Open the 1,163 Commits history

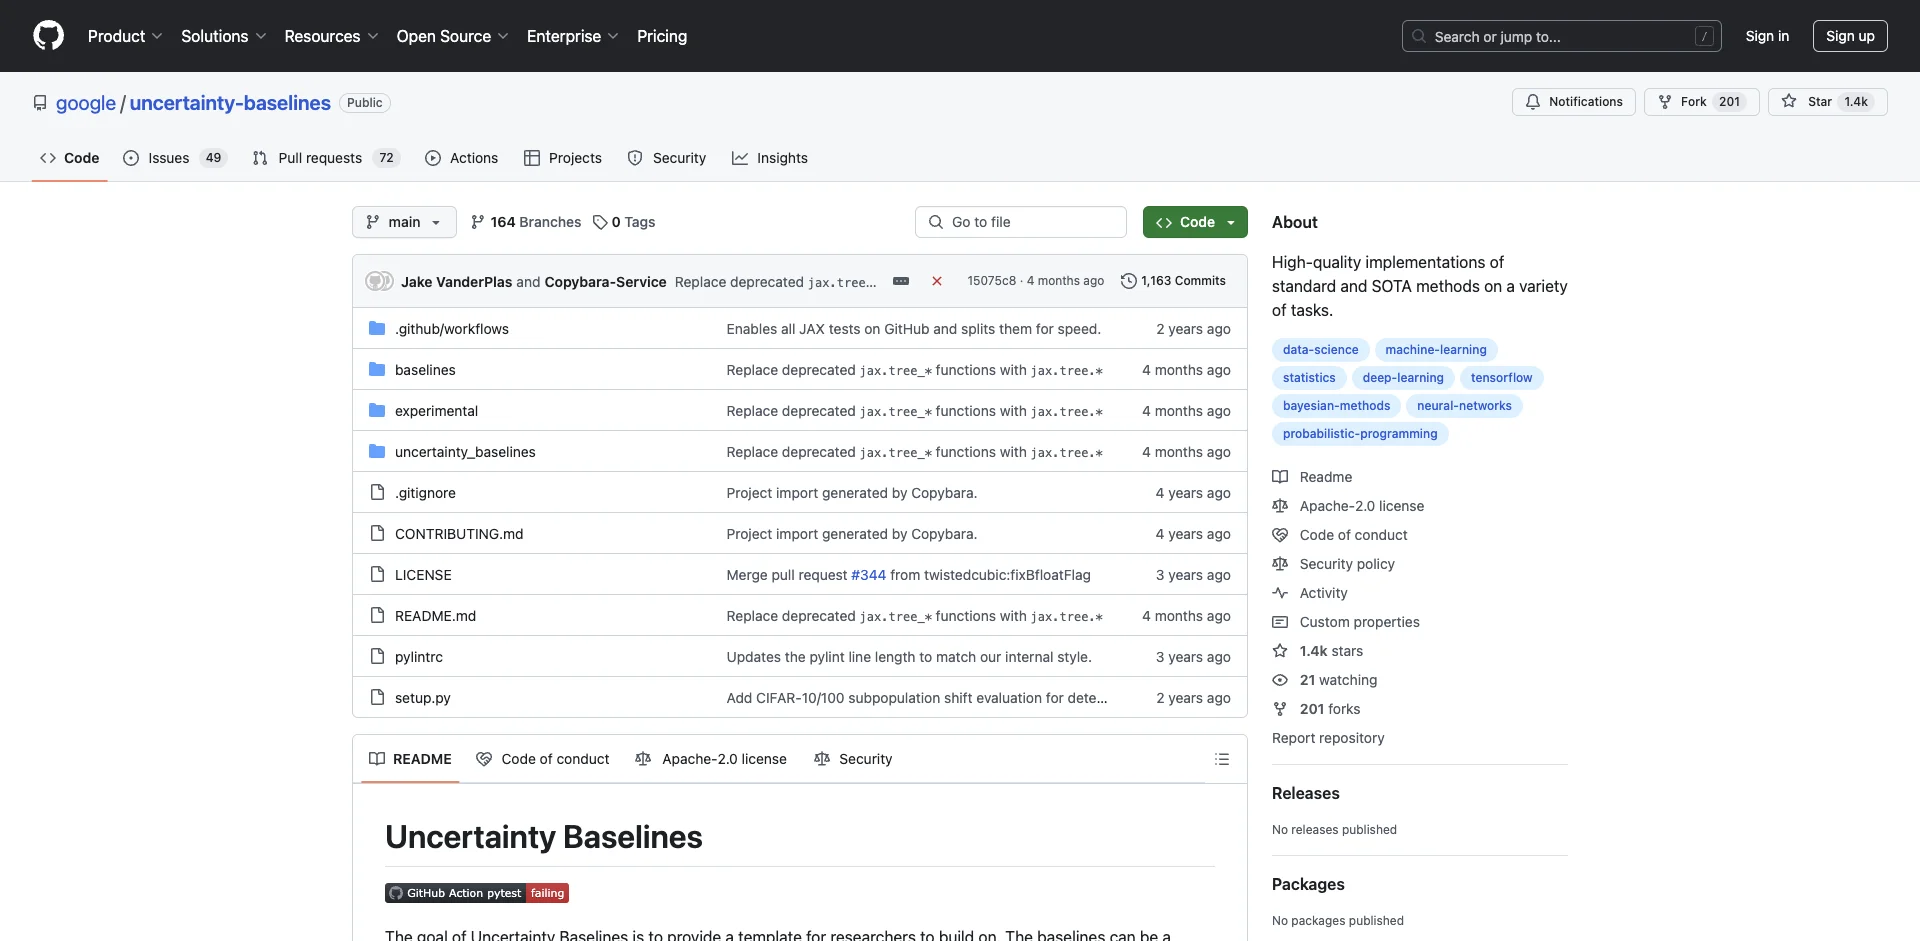click(x=1173, y=281)
